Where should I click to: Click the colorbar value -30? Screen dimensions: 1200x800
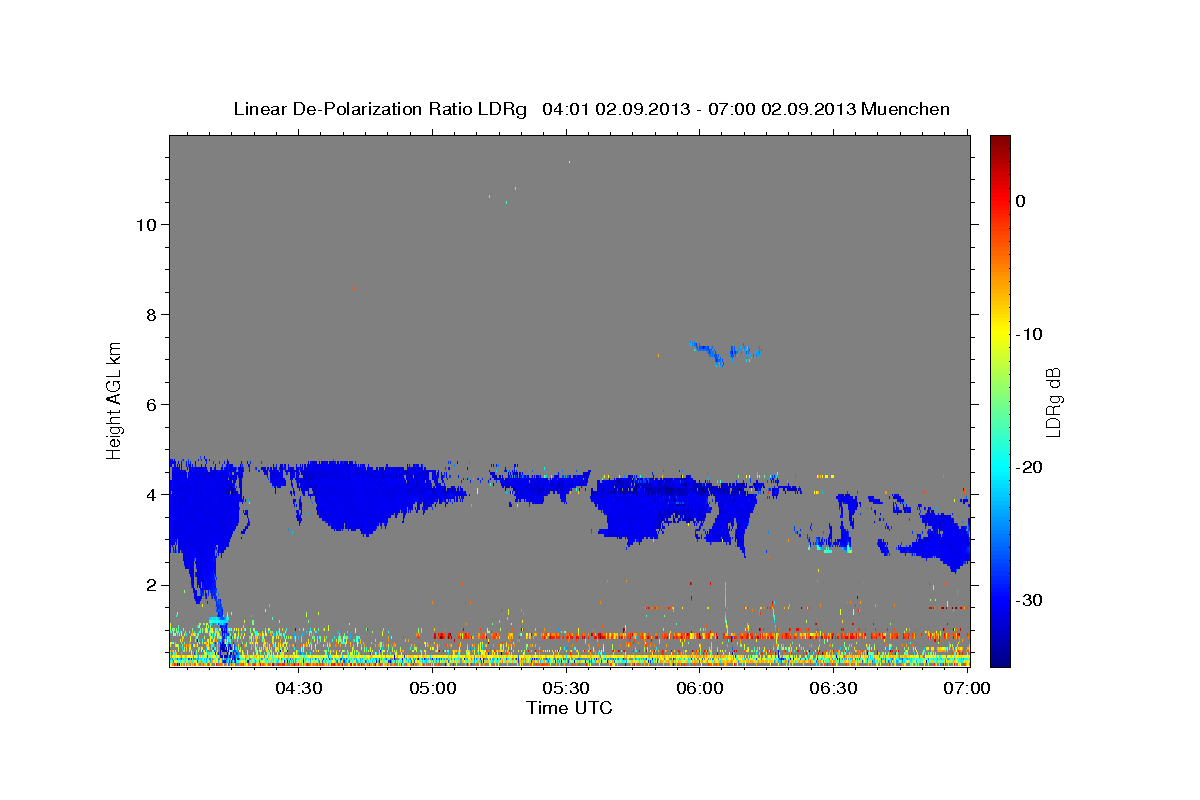pos(1028,600)
